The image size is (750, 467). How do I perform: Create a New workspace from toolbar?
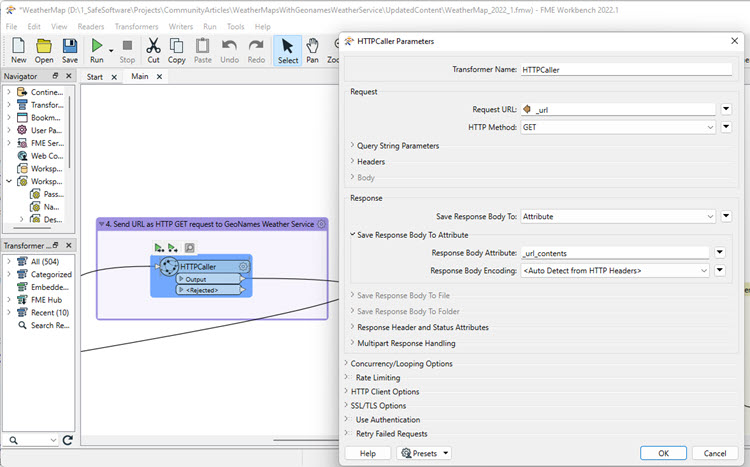(19, 50)
